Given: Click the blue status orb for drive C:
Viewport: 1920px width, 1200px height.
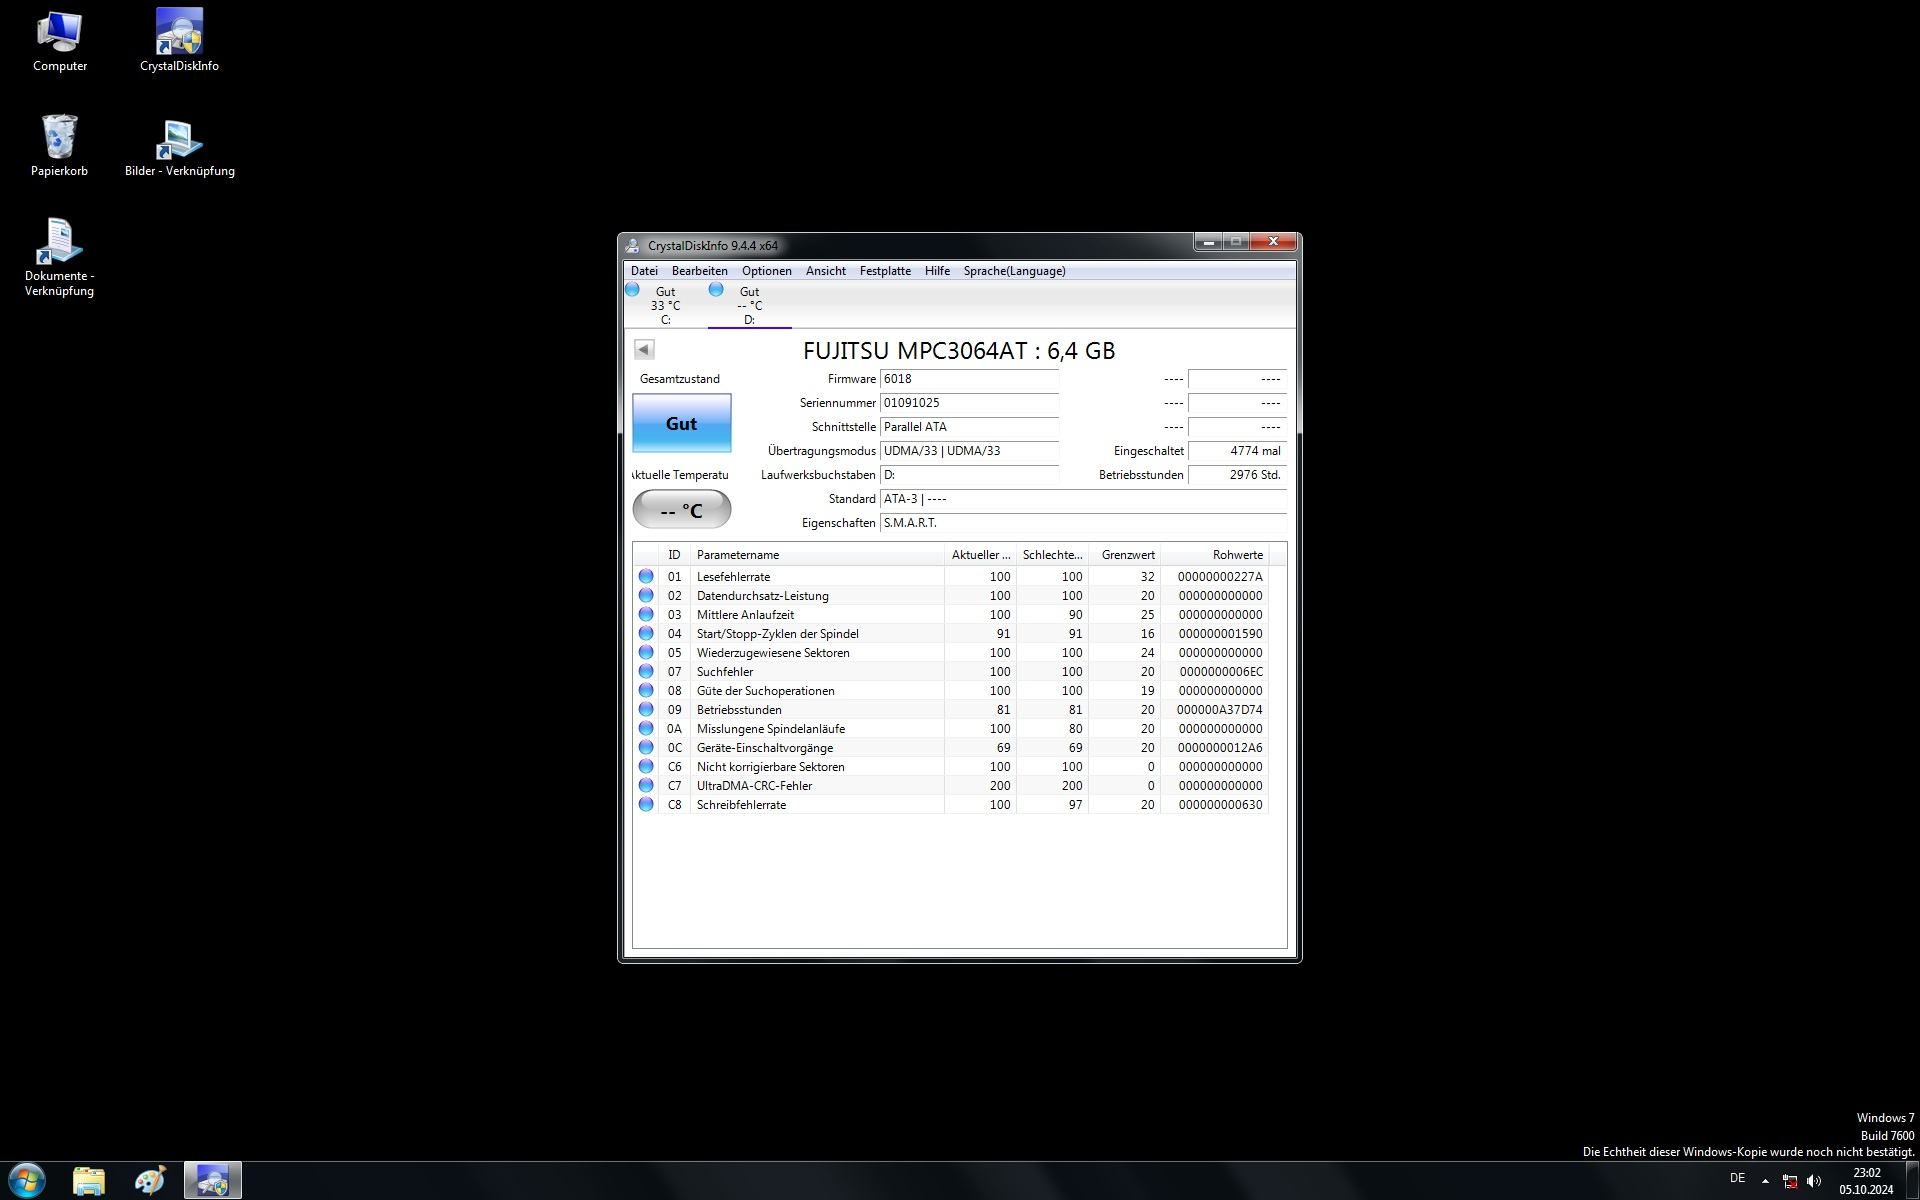Looking at the screenshot, I should click(632, 290).
